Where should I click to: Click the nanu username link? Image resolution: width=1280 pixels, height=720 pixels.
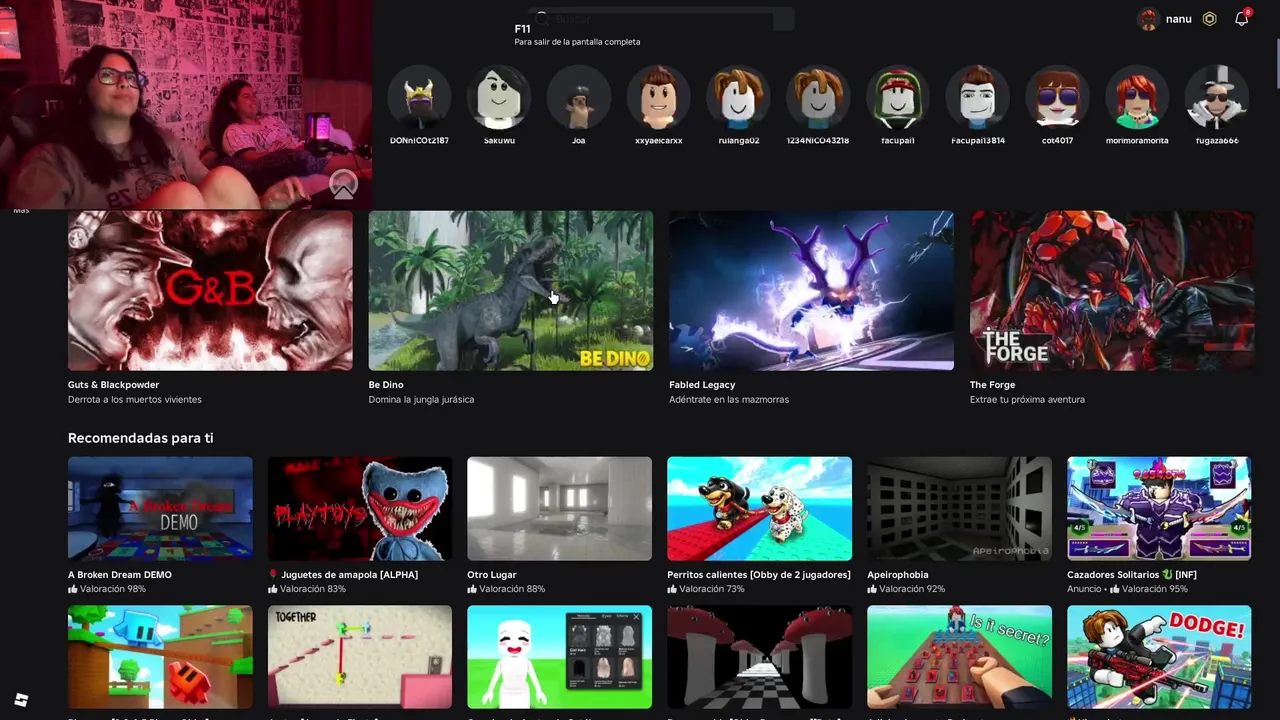click(x=1178, y=19)
